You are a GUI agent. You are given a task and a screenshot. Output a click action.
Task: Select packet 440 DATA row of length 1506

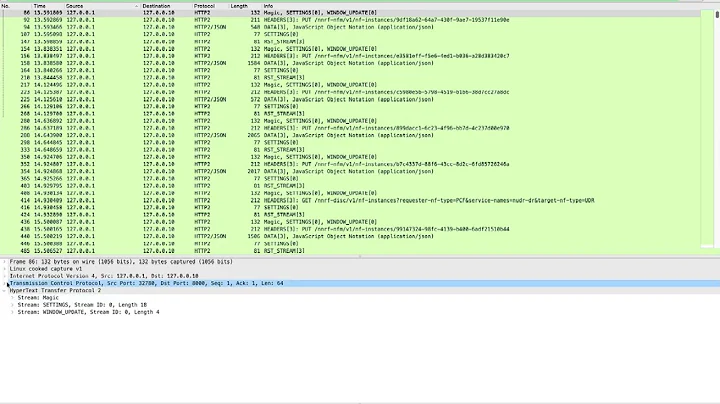[x=350, y=236]
